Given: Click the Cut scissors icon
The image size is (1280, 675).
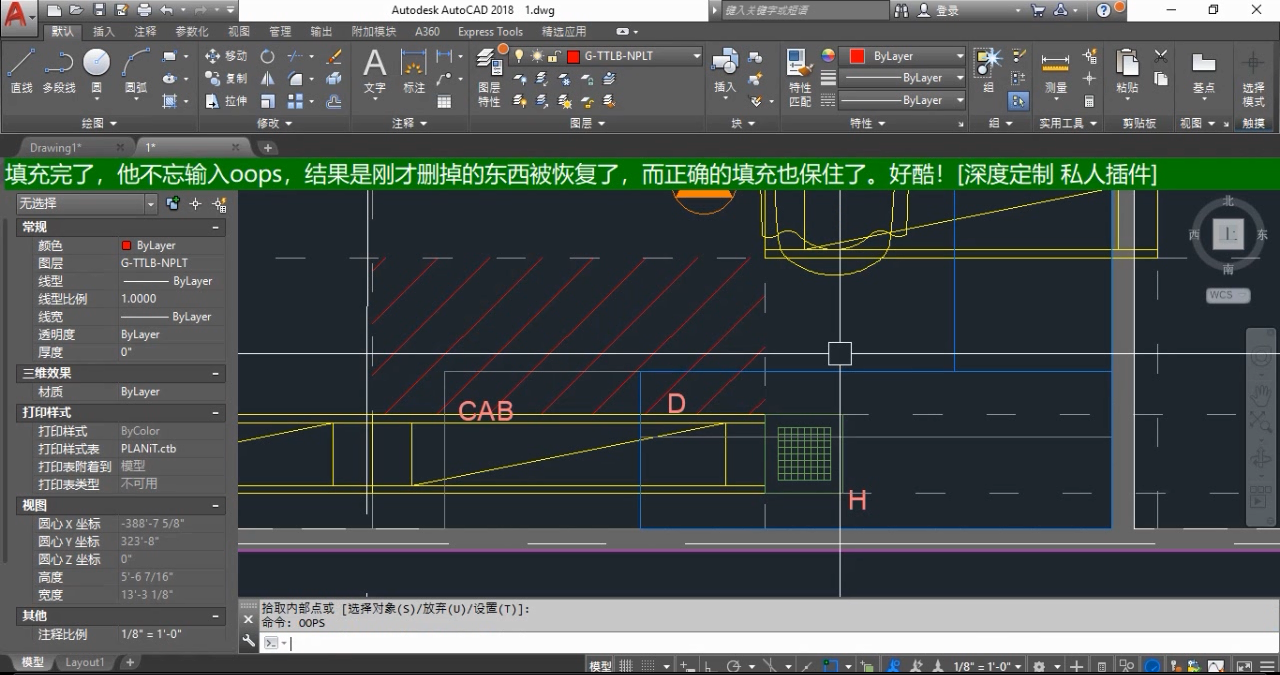Looking at the screenshot, I should coord(1161,56).
